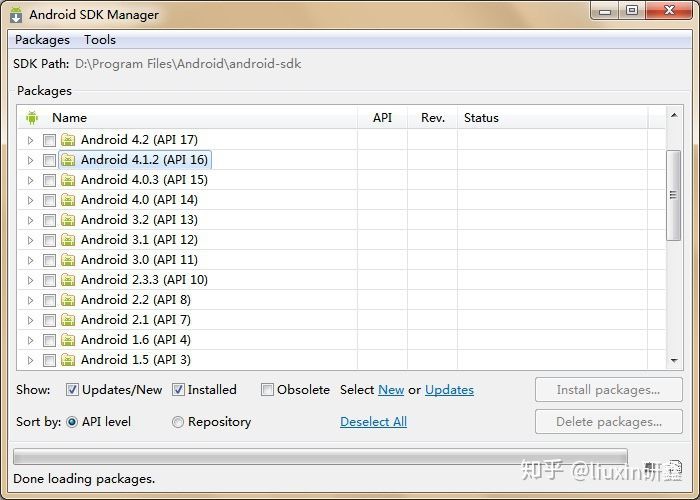Click the green Android robot header icon
700x500 pixels.
(x=32, y=118)
